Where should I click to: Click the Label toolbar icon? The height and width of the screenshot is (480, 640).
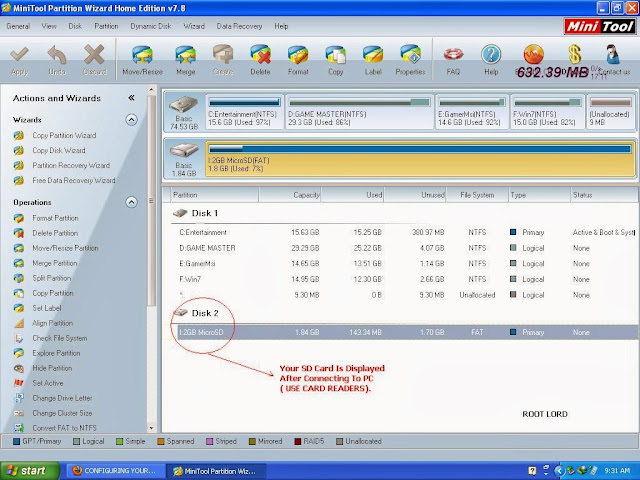[373, 55]
